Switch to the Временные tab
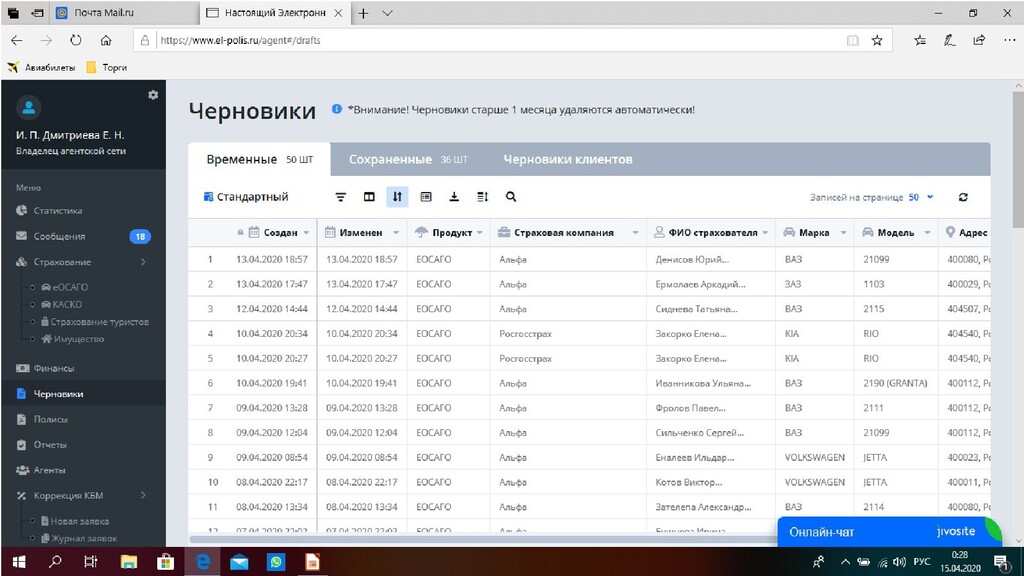1024x576 pixels. [x=259, y=159]
